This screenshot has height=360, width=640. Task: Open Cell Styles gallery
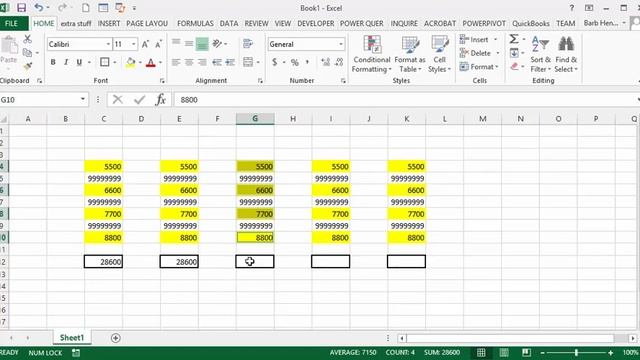point(439,54)
